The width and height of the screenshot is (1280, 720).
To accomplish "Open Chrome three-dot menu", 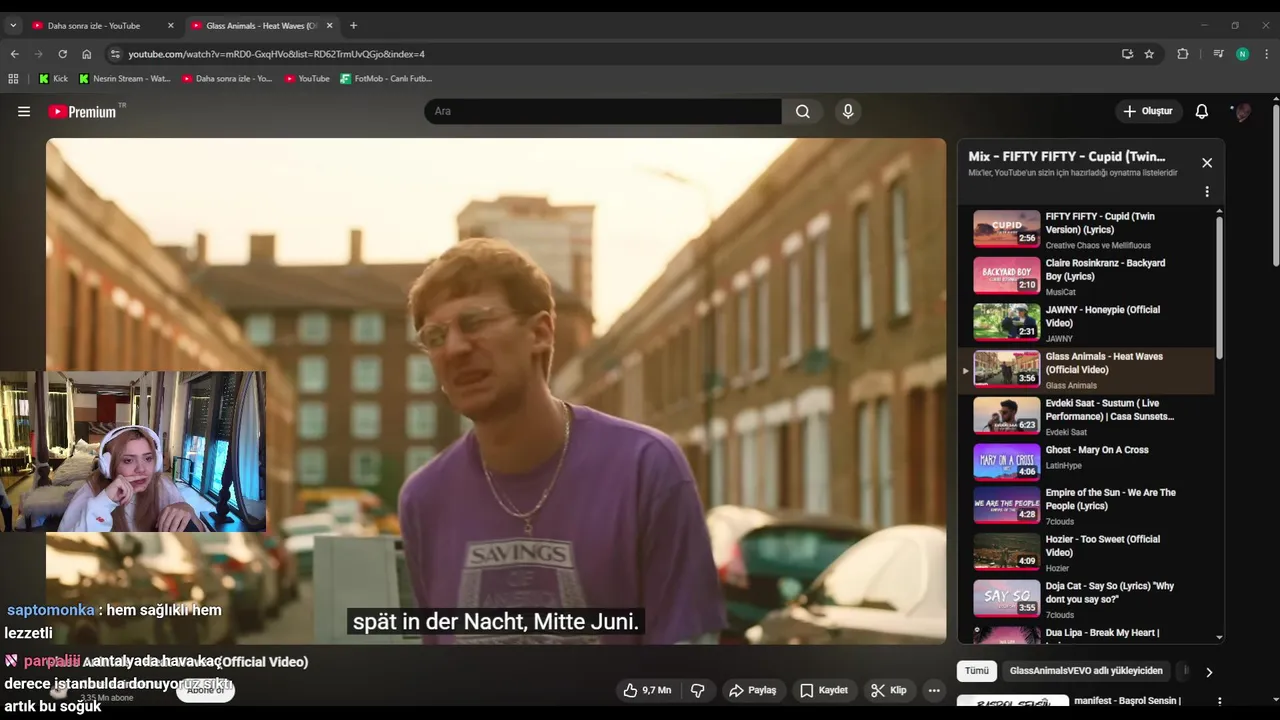I will pos(1267,54).
